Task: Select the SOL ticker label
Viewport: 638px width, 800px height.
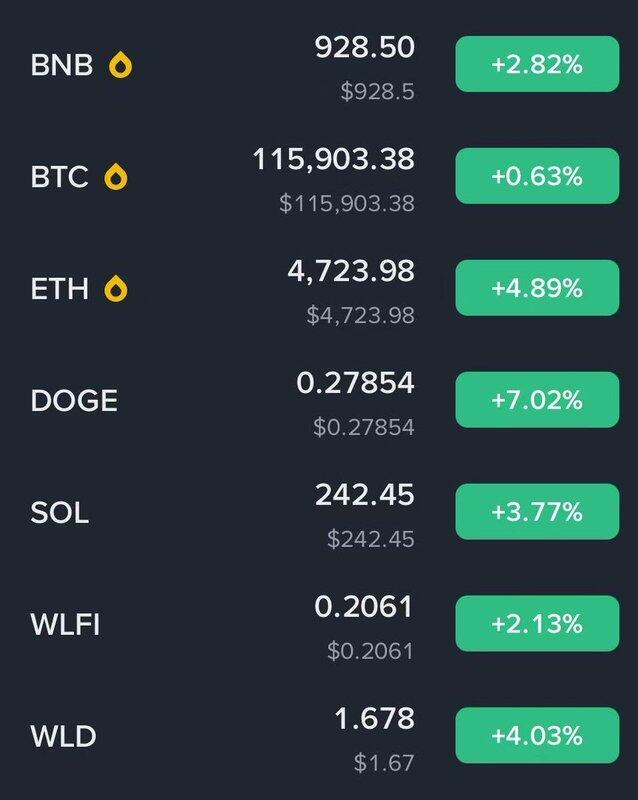Action: 60,512
